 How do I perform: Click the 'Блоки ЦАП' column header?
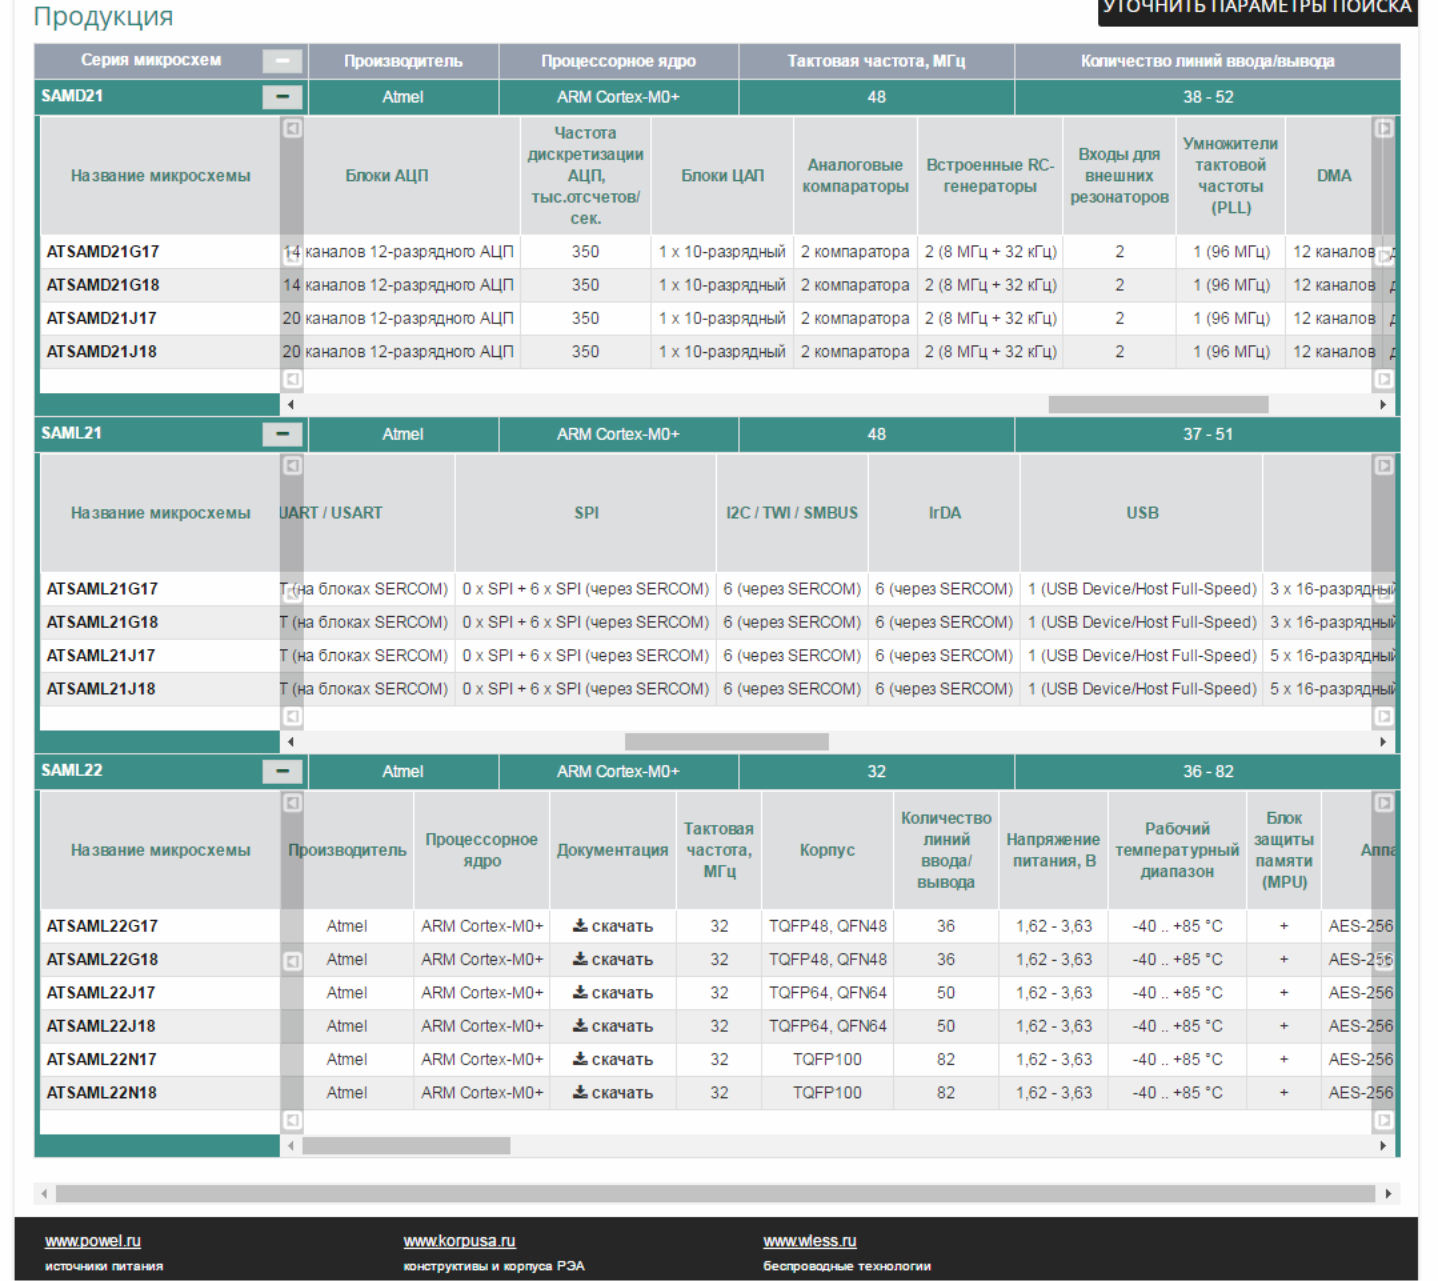722,176
